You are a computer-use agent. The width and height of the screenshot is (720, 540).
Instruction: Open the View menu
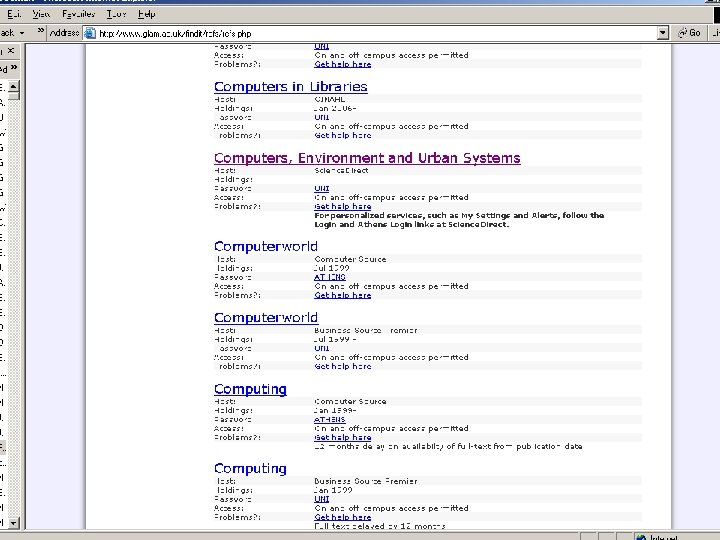pos(41,14)
